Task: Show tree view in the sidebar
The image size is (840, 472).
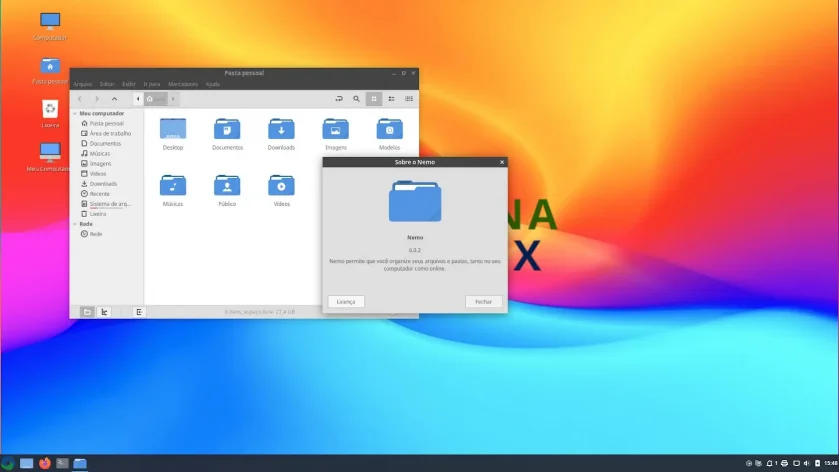Action: (x=104, y=312)
